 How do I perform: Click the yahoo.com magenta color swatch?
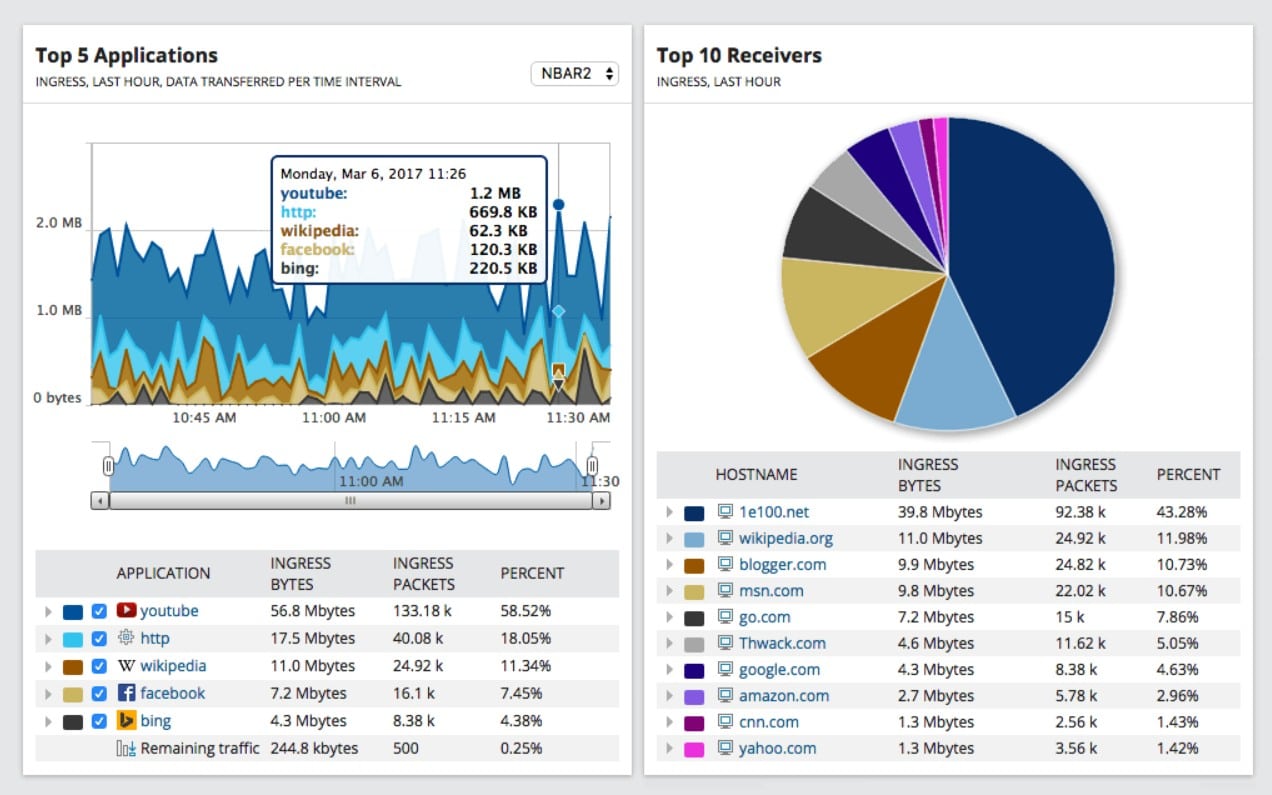pyautogui.click(x=694, y=749)
